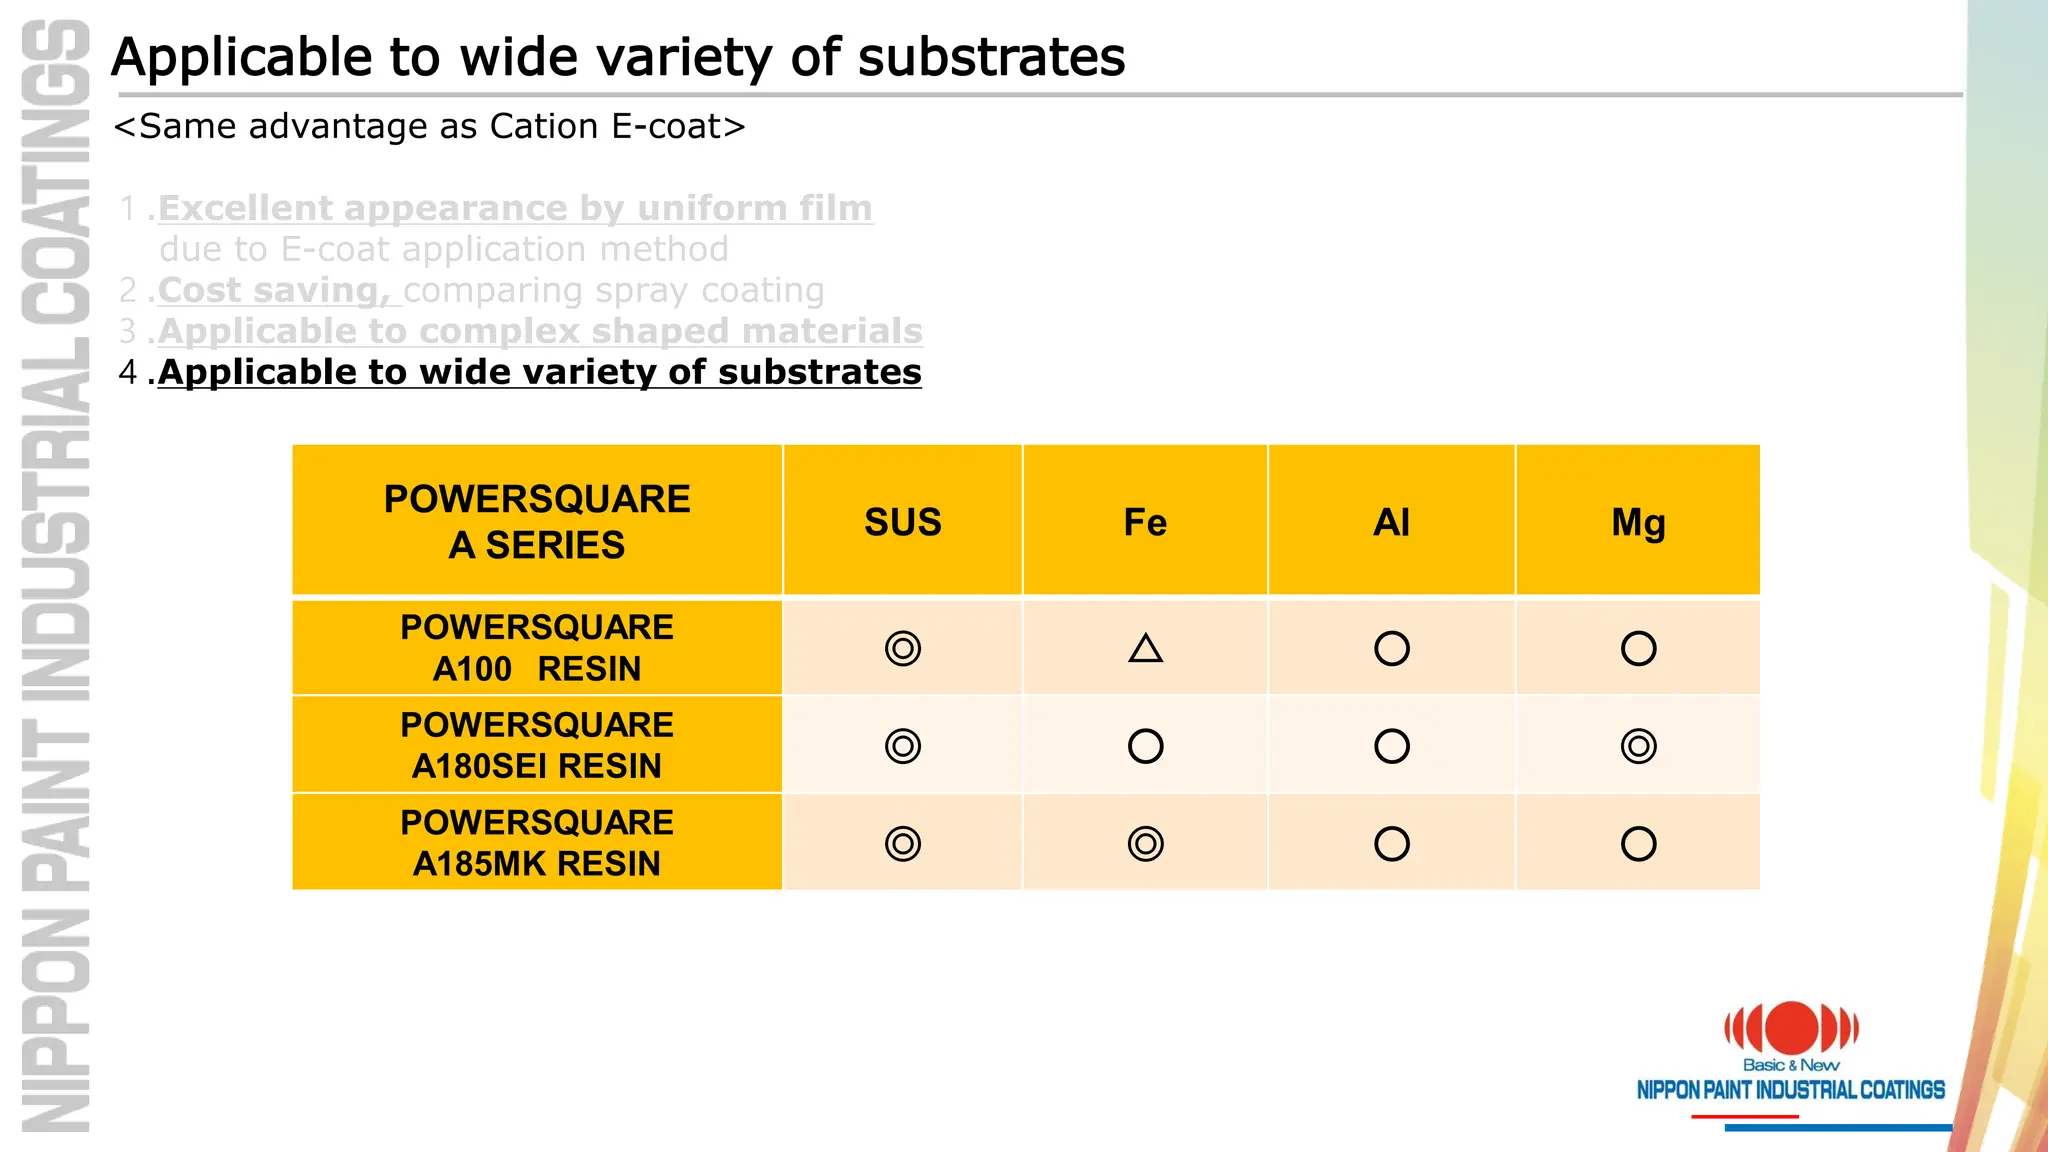This screenshot has height=1152, width=2048.
Task: Click the circle symbol for A185MK RESIN under Mg
Action: (1639, 844)
